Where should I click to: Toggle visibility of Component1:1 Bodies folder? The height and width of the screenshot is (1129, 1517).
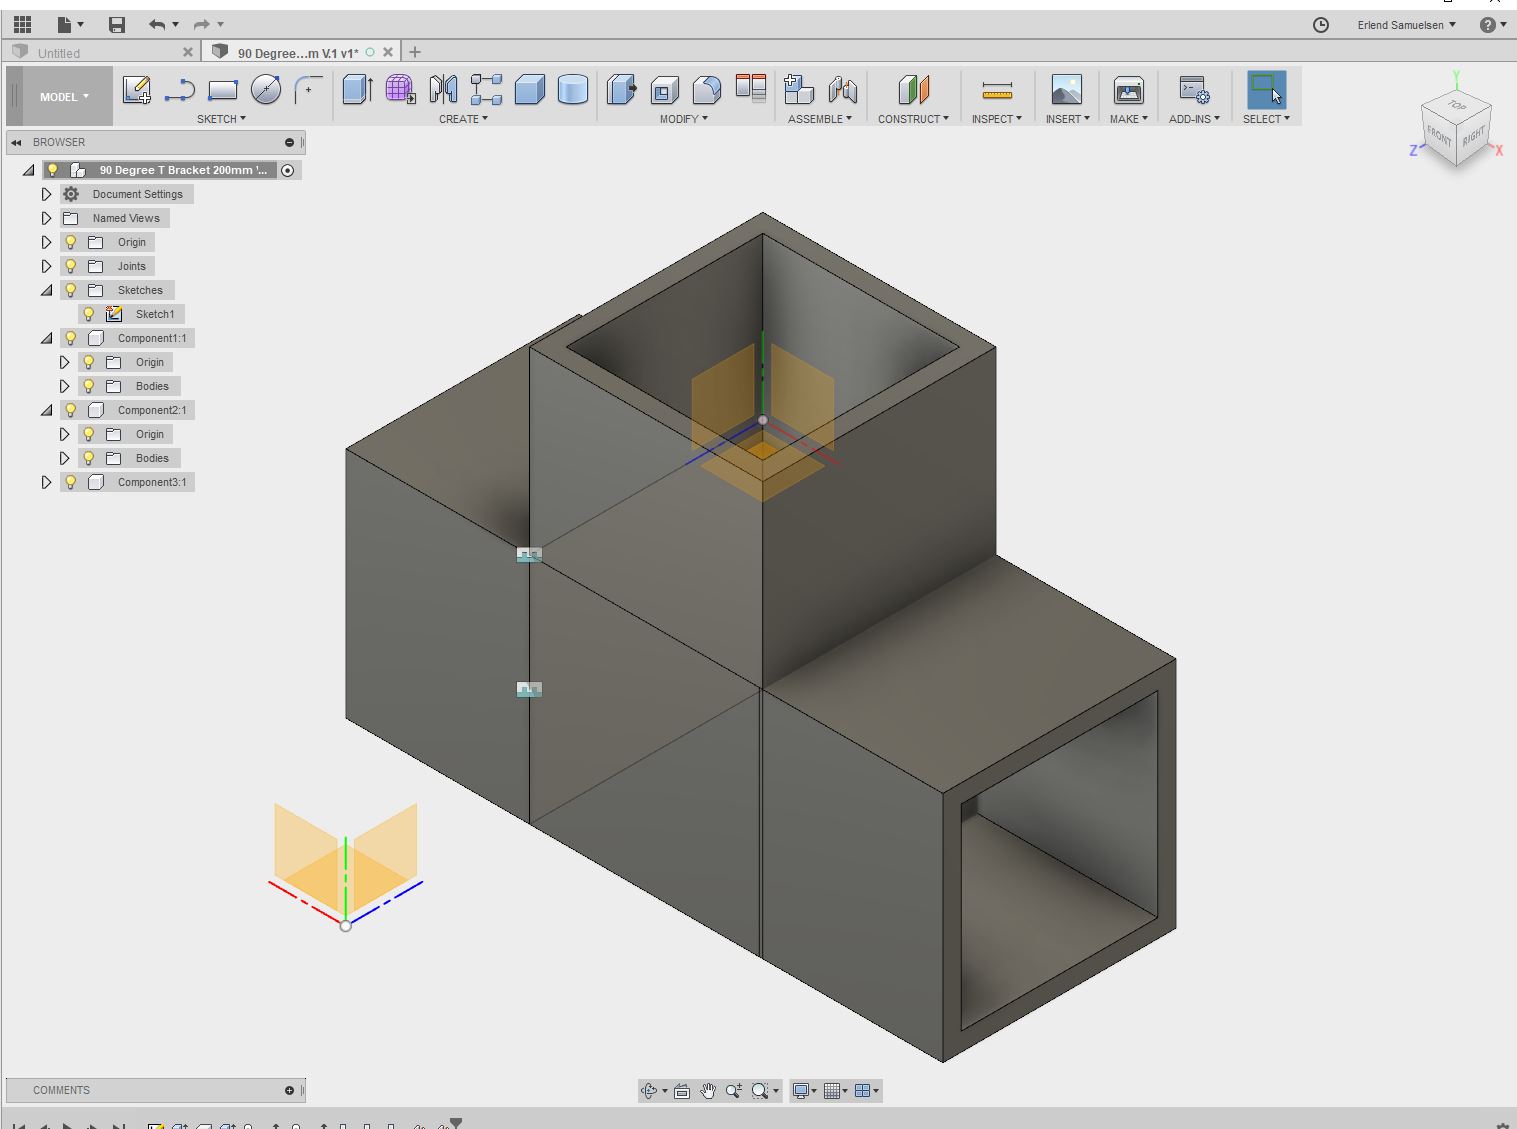pos(89,386)
